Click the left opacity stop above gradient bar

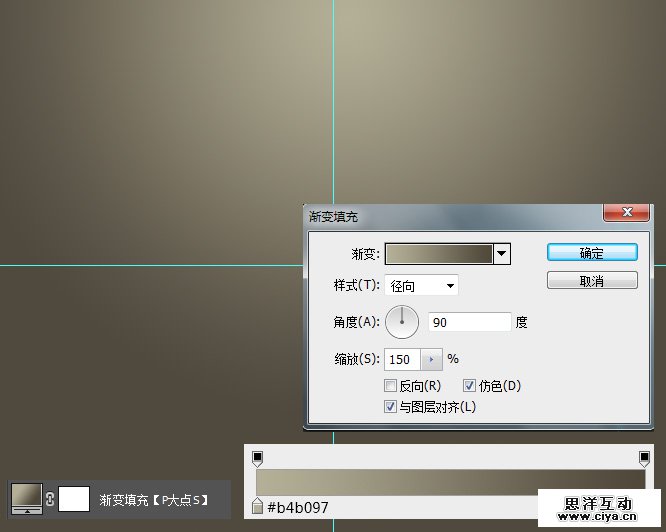257,458
